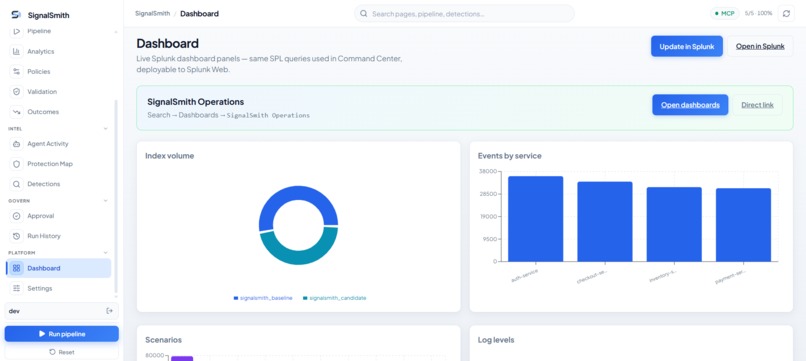Click the 'Events by service' panel title
The height and width of the screenshot is (361, 806).
click(509, 156)
